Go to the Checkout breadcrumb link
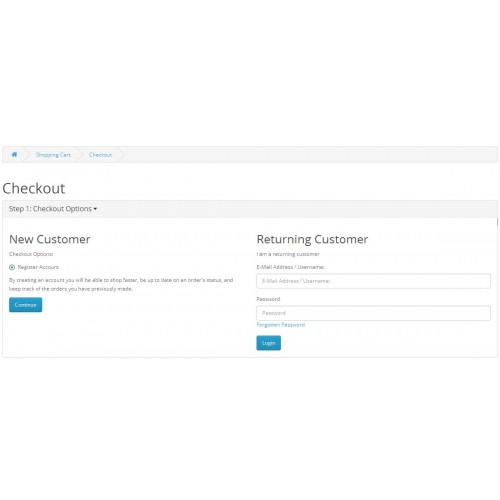500x500 pixels. 100,155
